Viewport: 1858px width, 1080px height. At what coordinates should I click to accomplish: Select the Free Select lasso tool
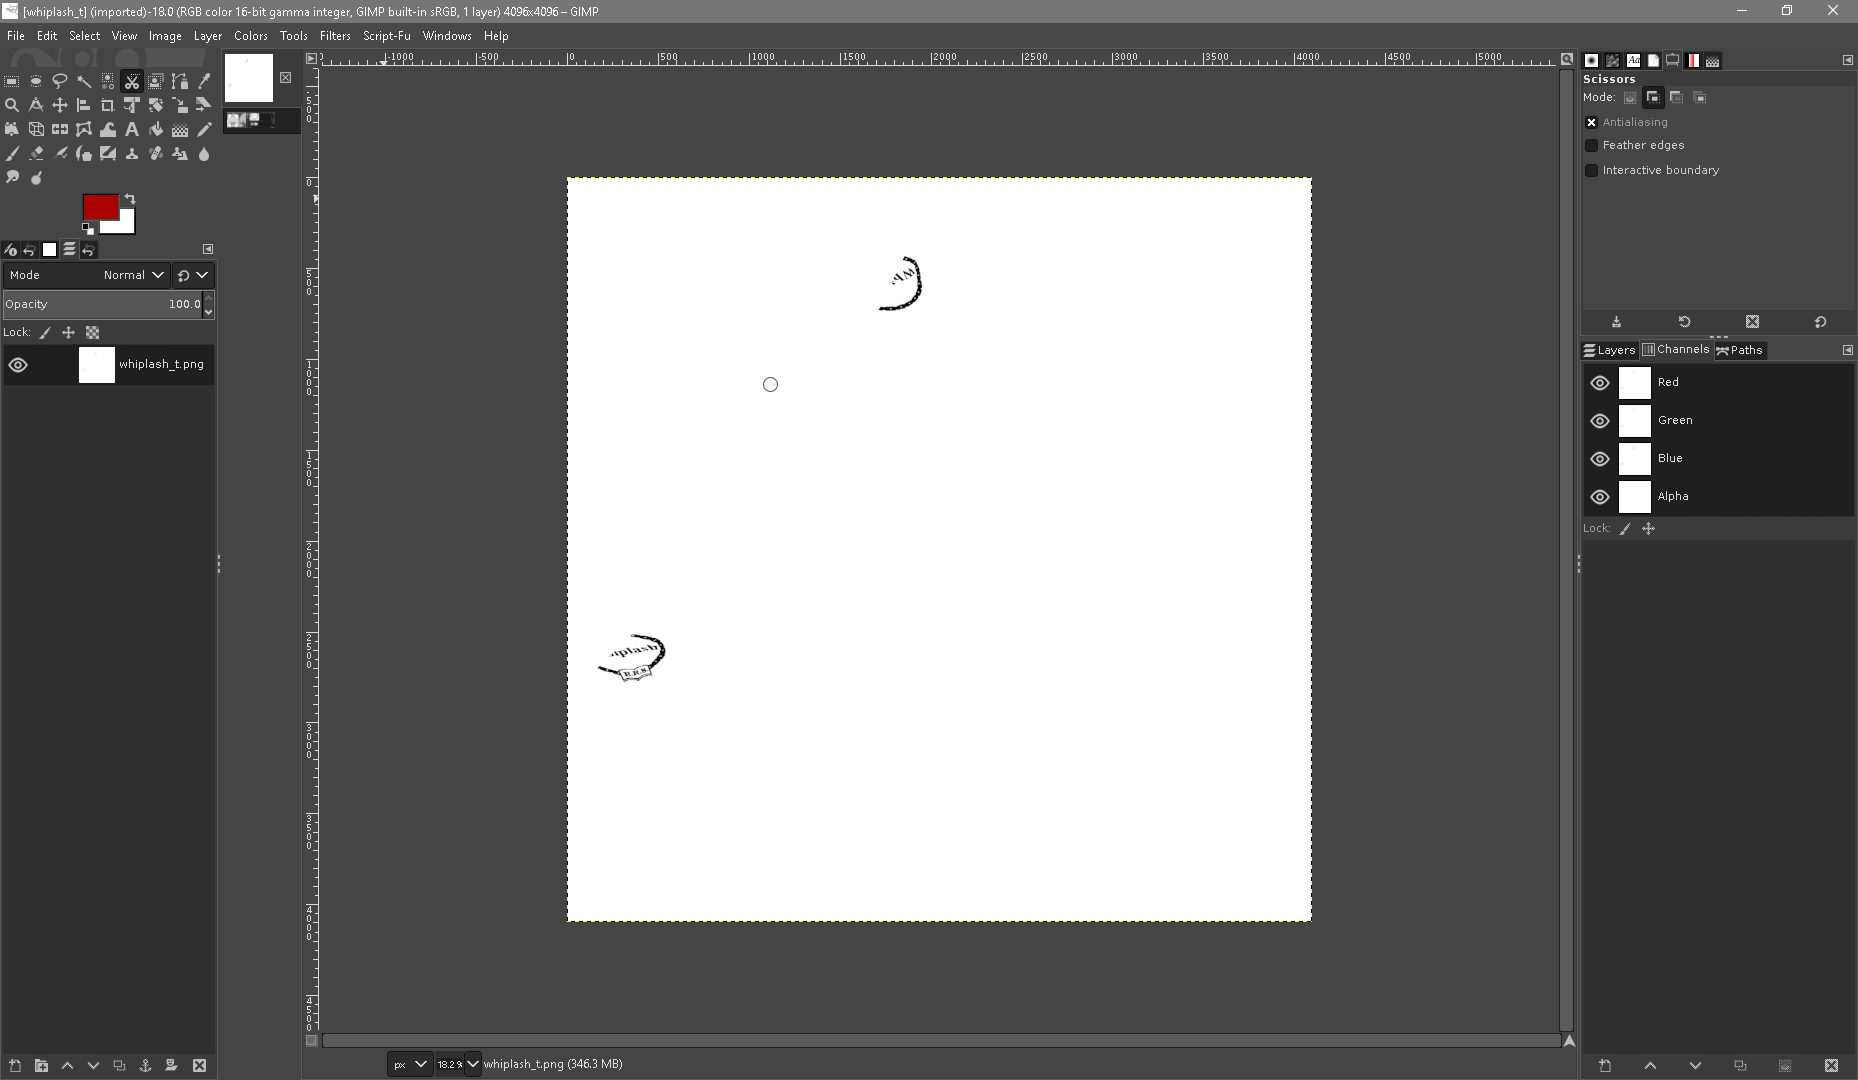(60, 81)
